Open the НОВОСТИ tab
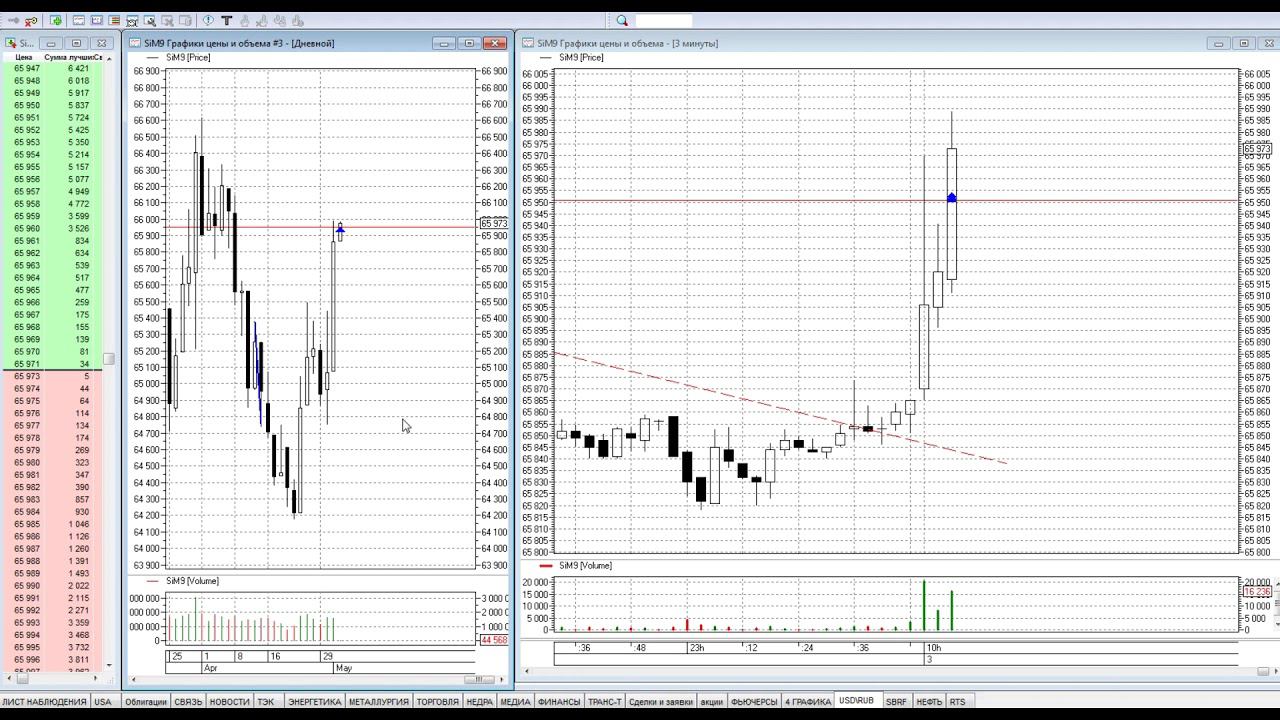This screenshot has width=1280, height=720. (230, 702)
